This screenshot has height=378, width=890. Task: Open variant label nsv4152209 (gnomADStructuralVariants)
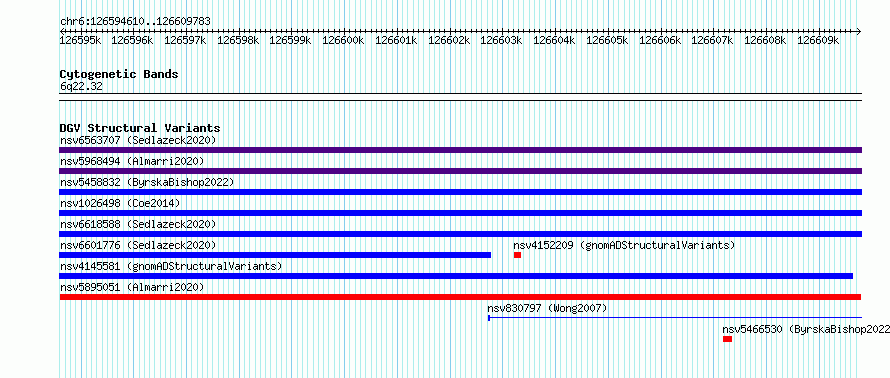[x=624, y=245]
